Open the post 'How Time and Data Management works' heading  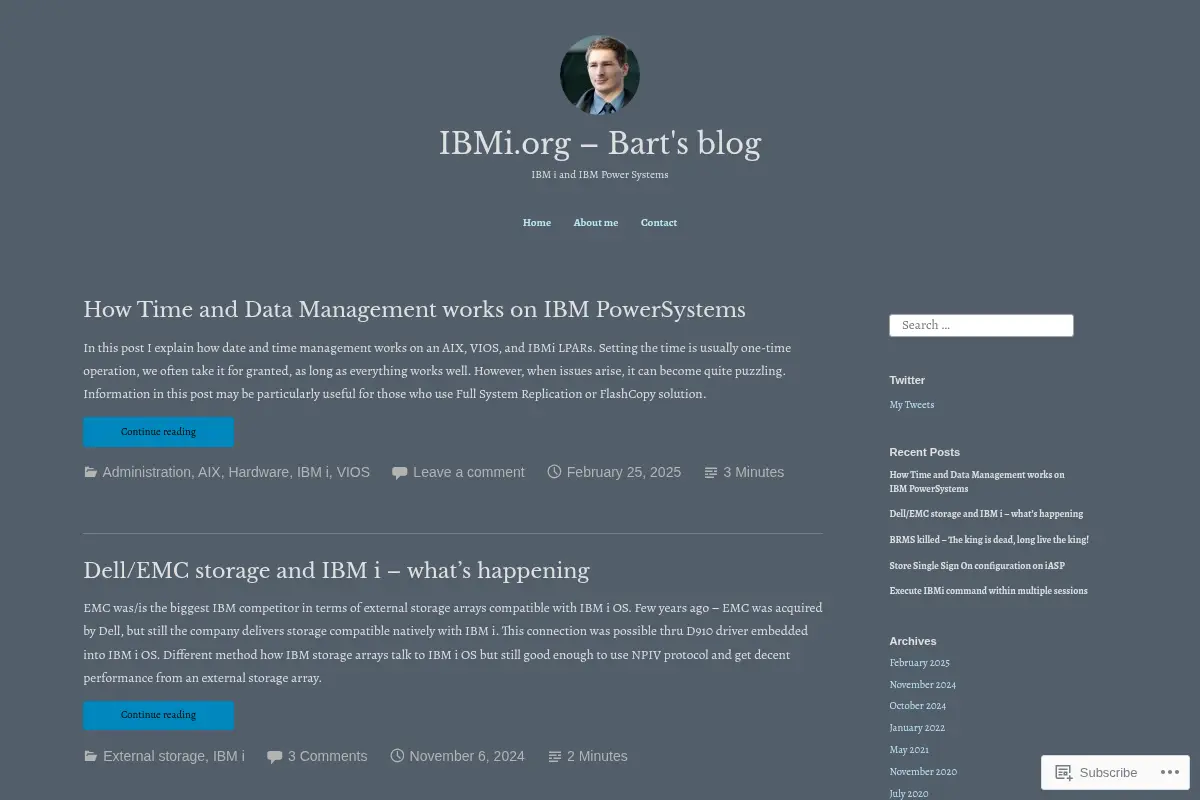click(x=414, y=309)
